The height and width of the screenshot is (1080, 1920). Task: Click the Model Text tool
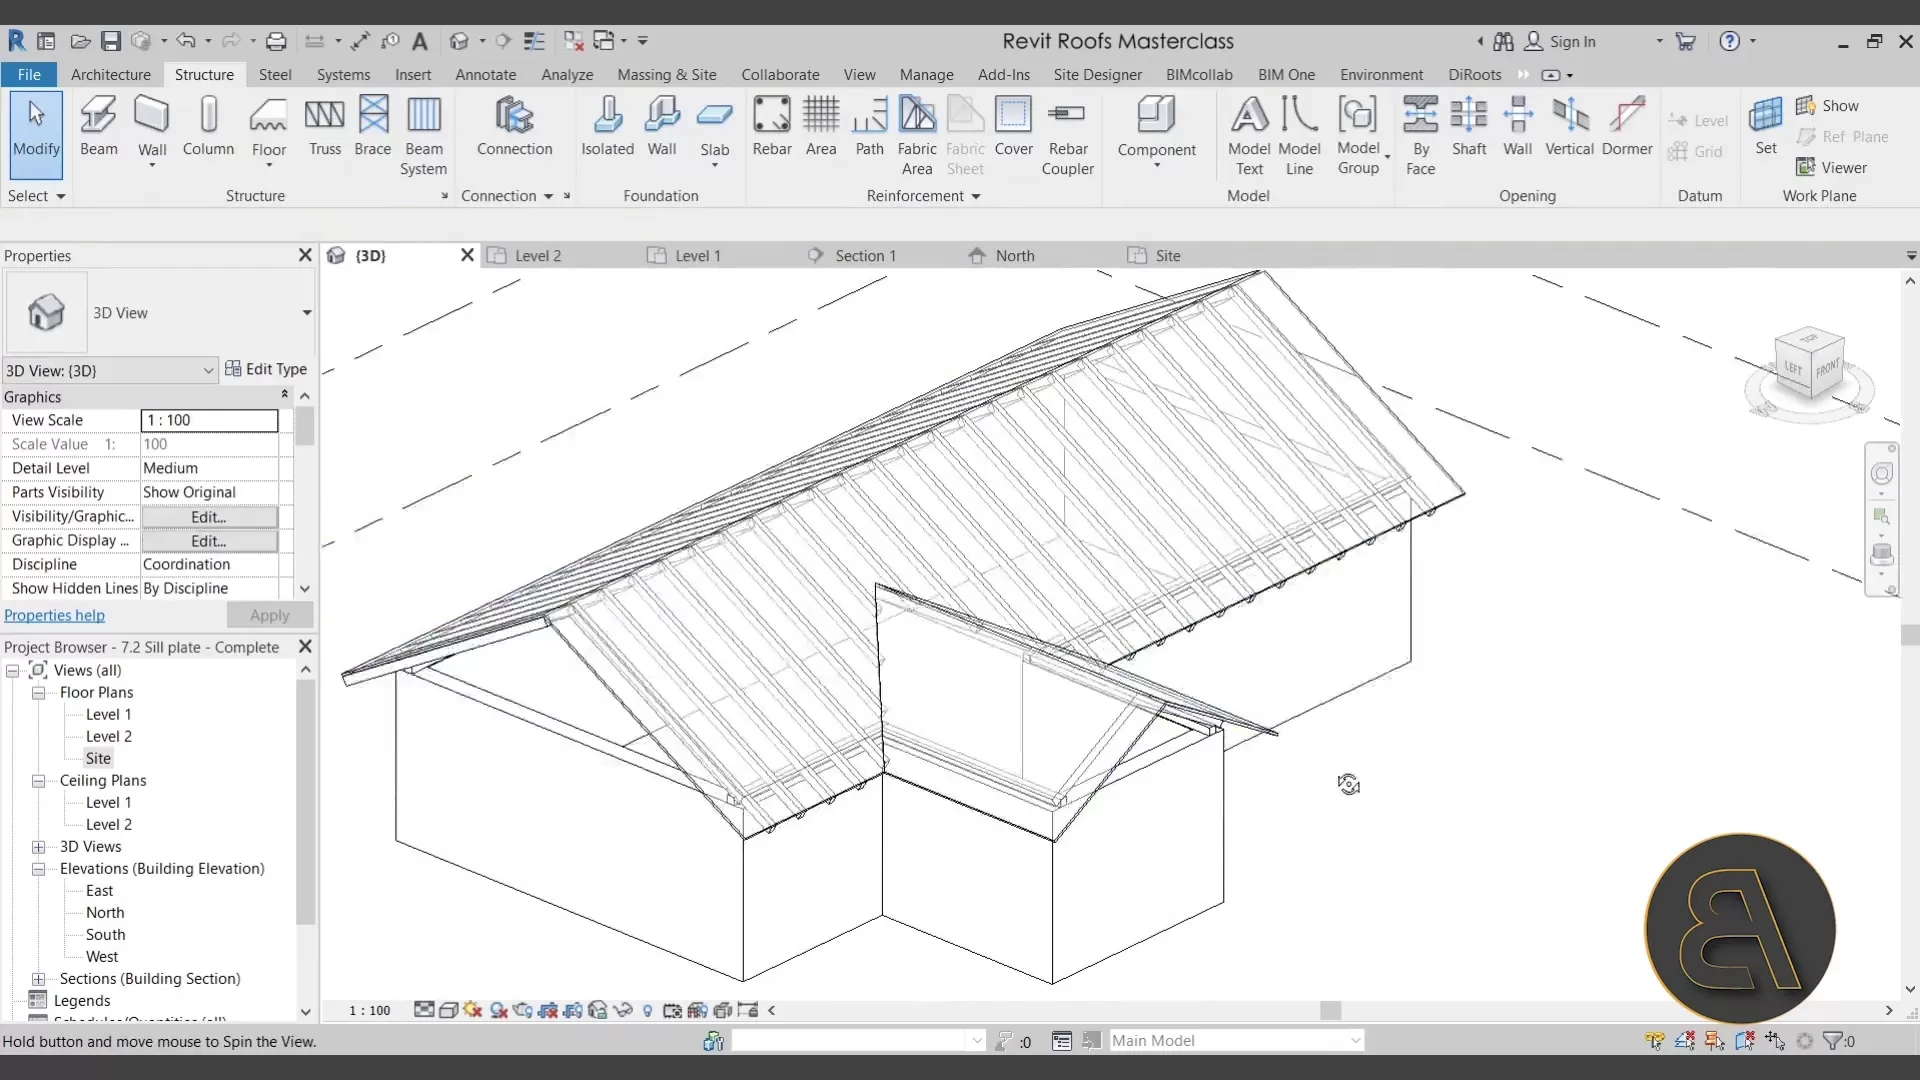point(1249,135)
